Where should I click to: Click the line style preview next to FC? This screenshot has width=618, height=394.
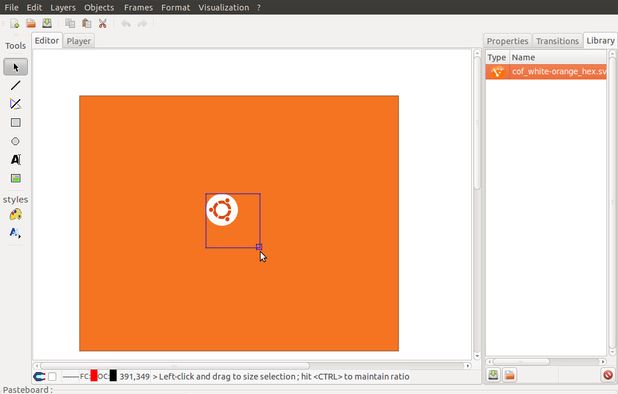click(71, 377)
